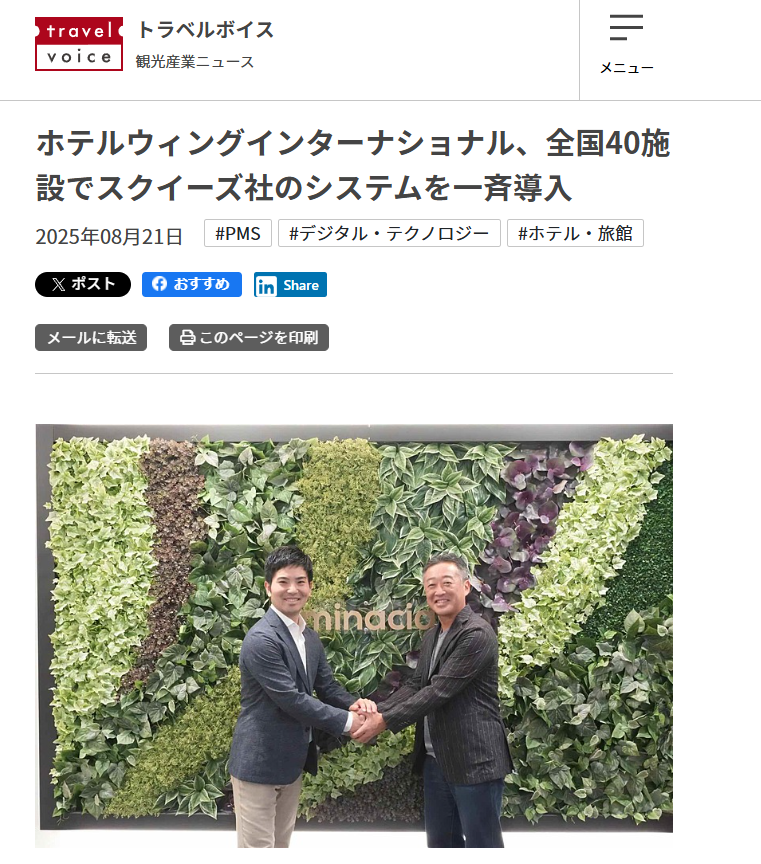Open the #デジタル・テクノロジー tag

[389, 233]
